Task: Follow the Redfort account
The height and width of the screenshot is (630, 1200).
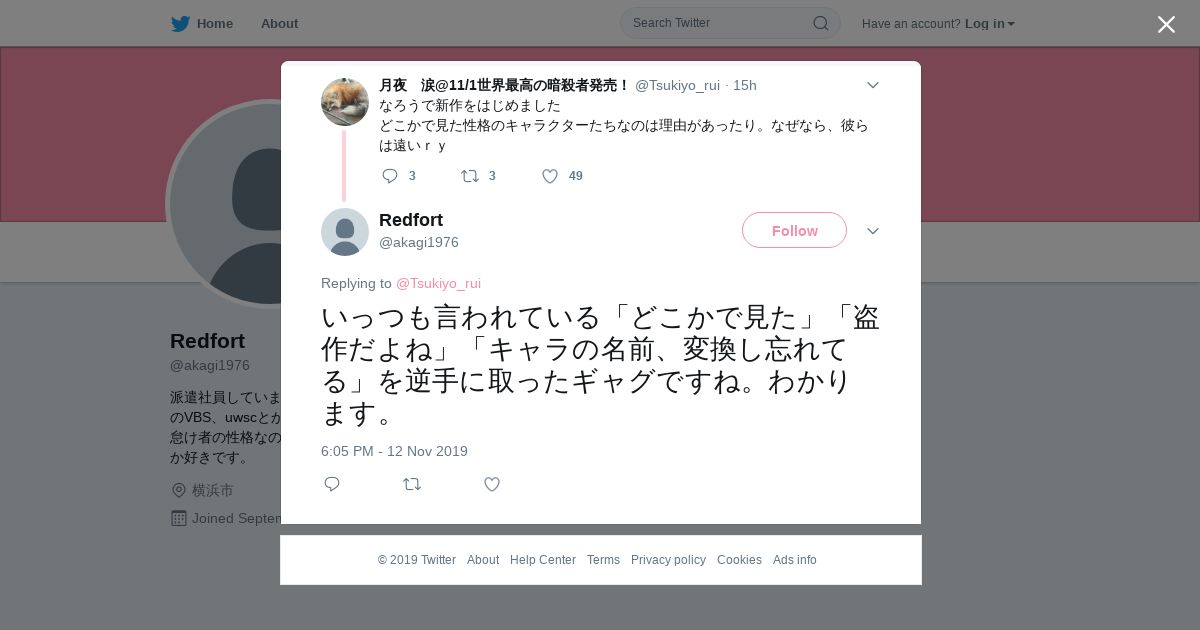Action: (x=794, y=230)
